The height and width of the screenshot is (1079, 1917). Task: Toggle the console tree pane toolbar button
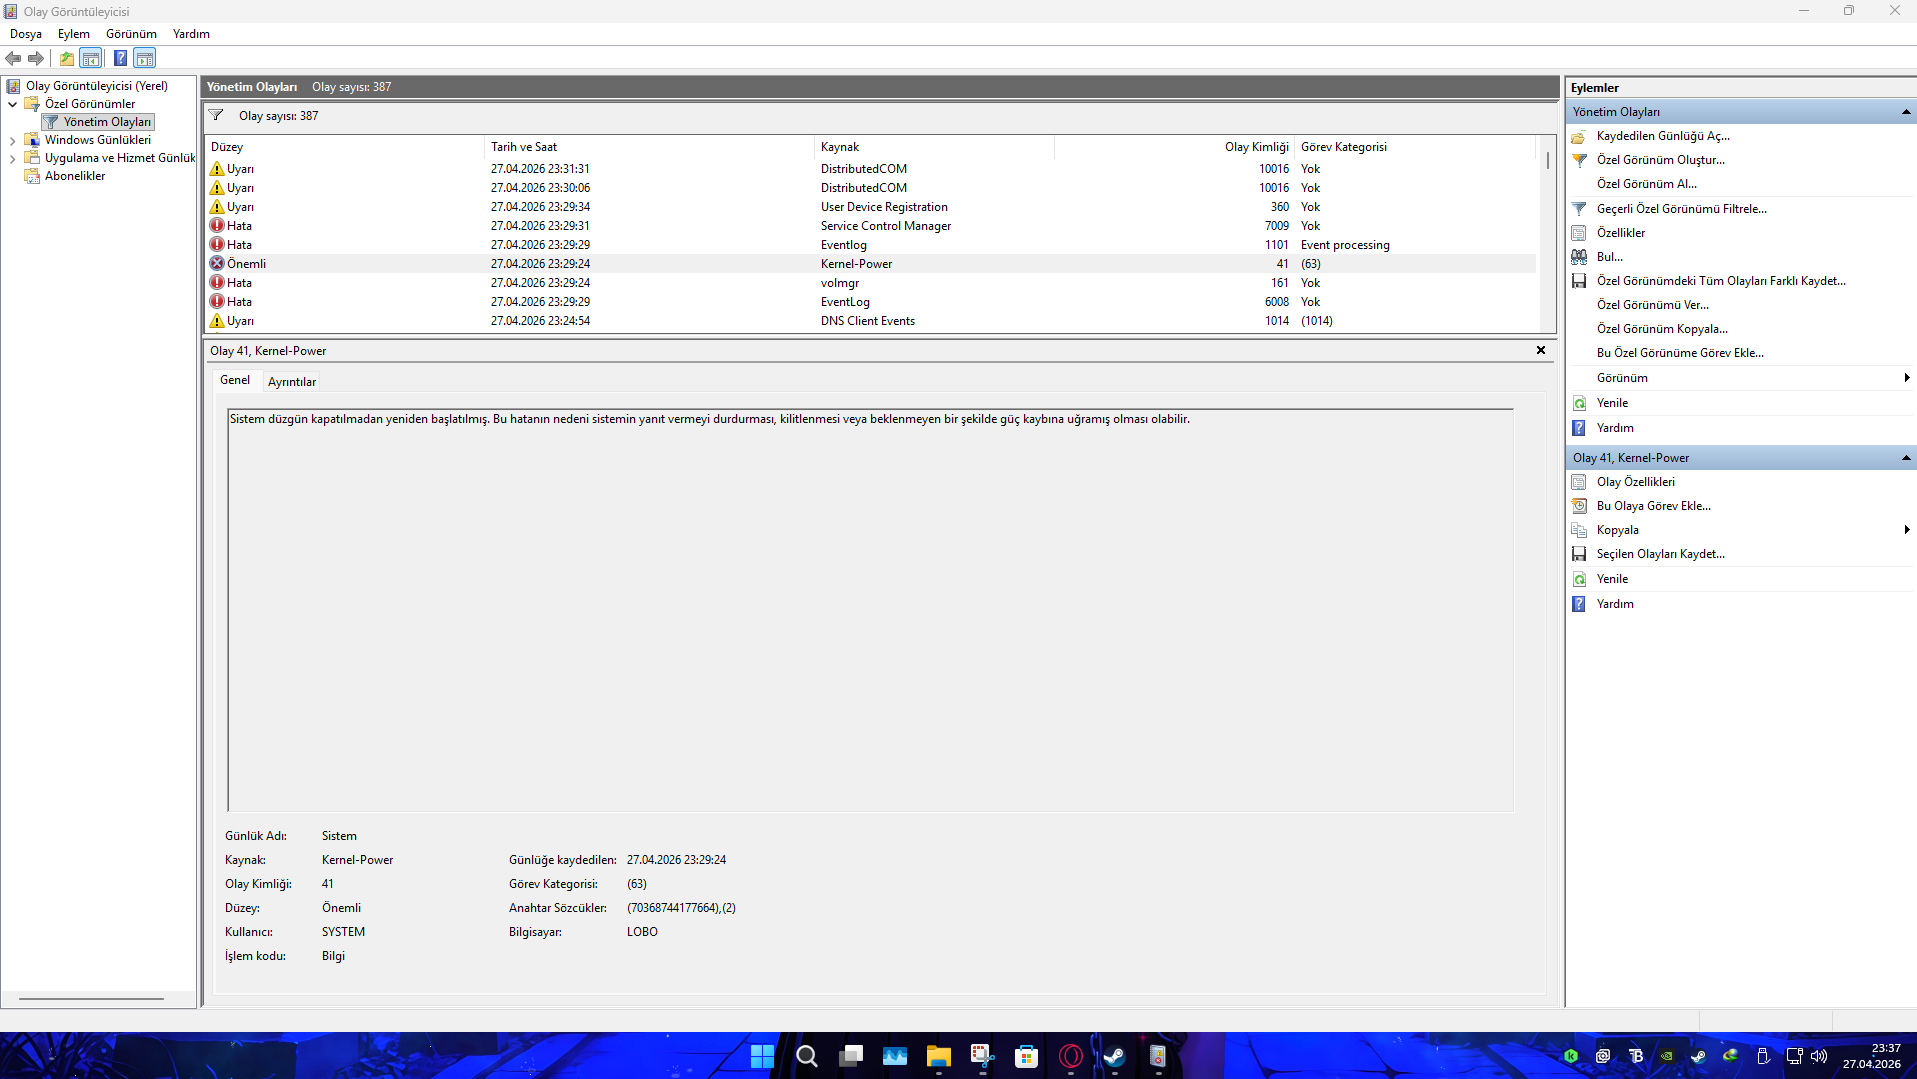pyautogui.click(x=91, y=58)
